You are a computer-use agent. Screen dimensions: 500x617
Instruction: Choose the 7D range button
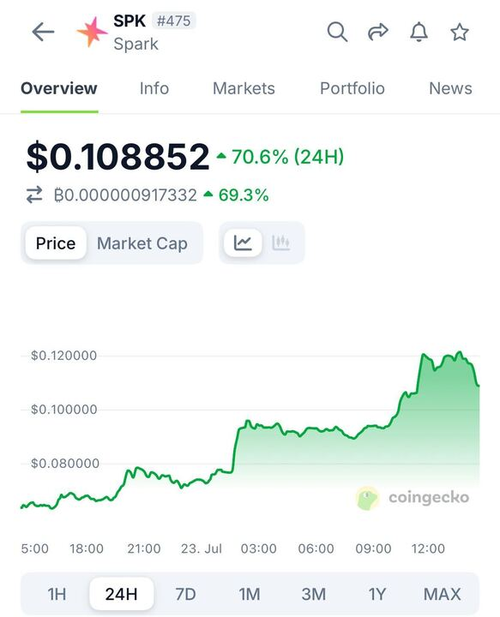pos(185,594)
